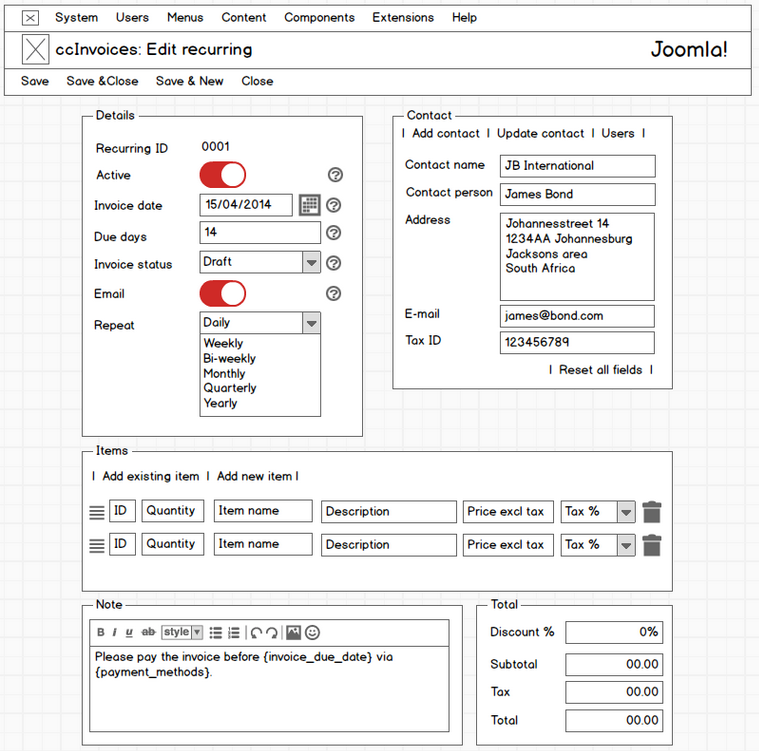Click the Discount % input field
Screen dimensions: 759x751
point(614,632)
